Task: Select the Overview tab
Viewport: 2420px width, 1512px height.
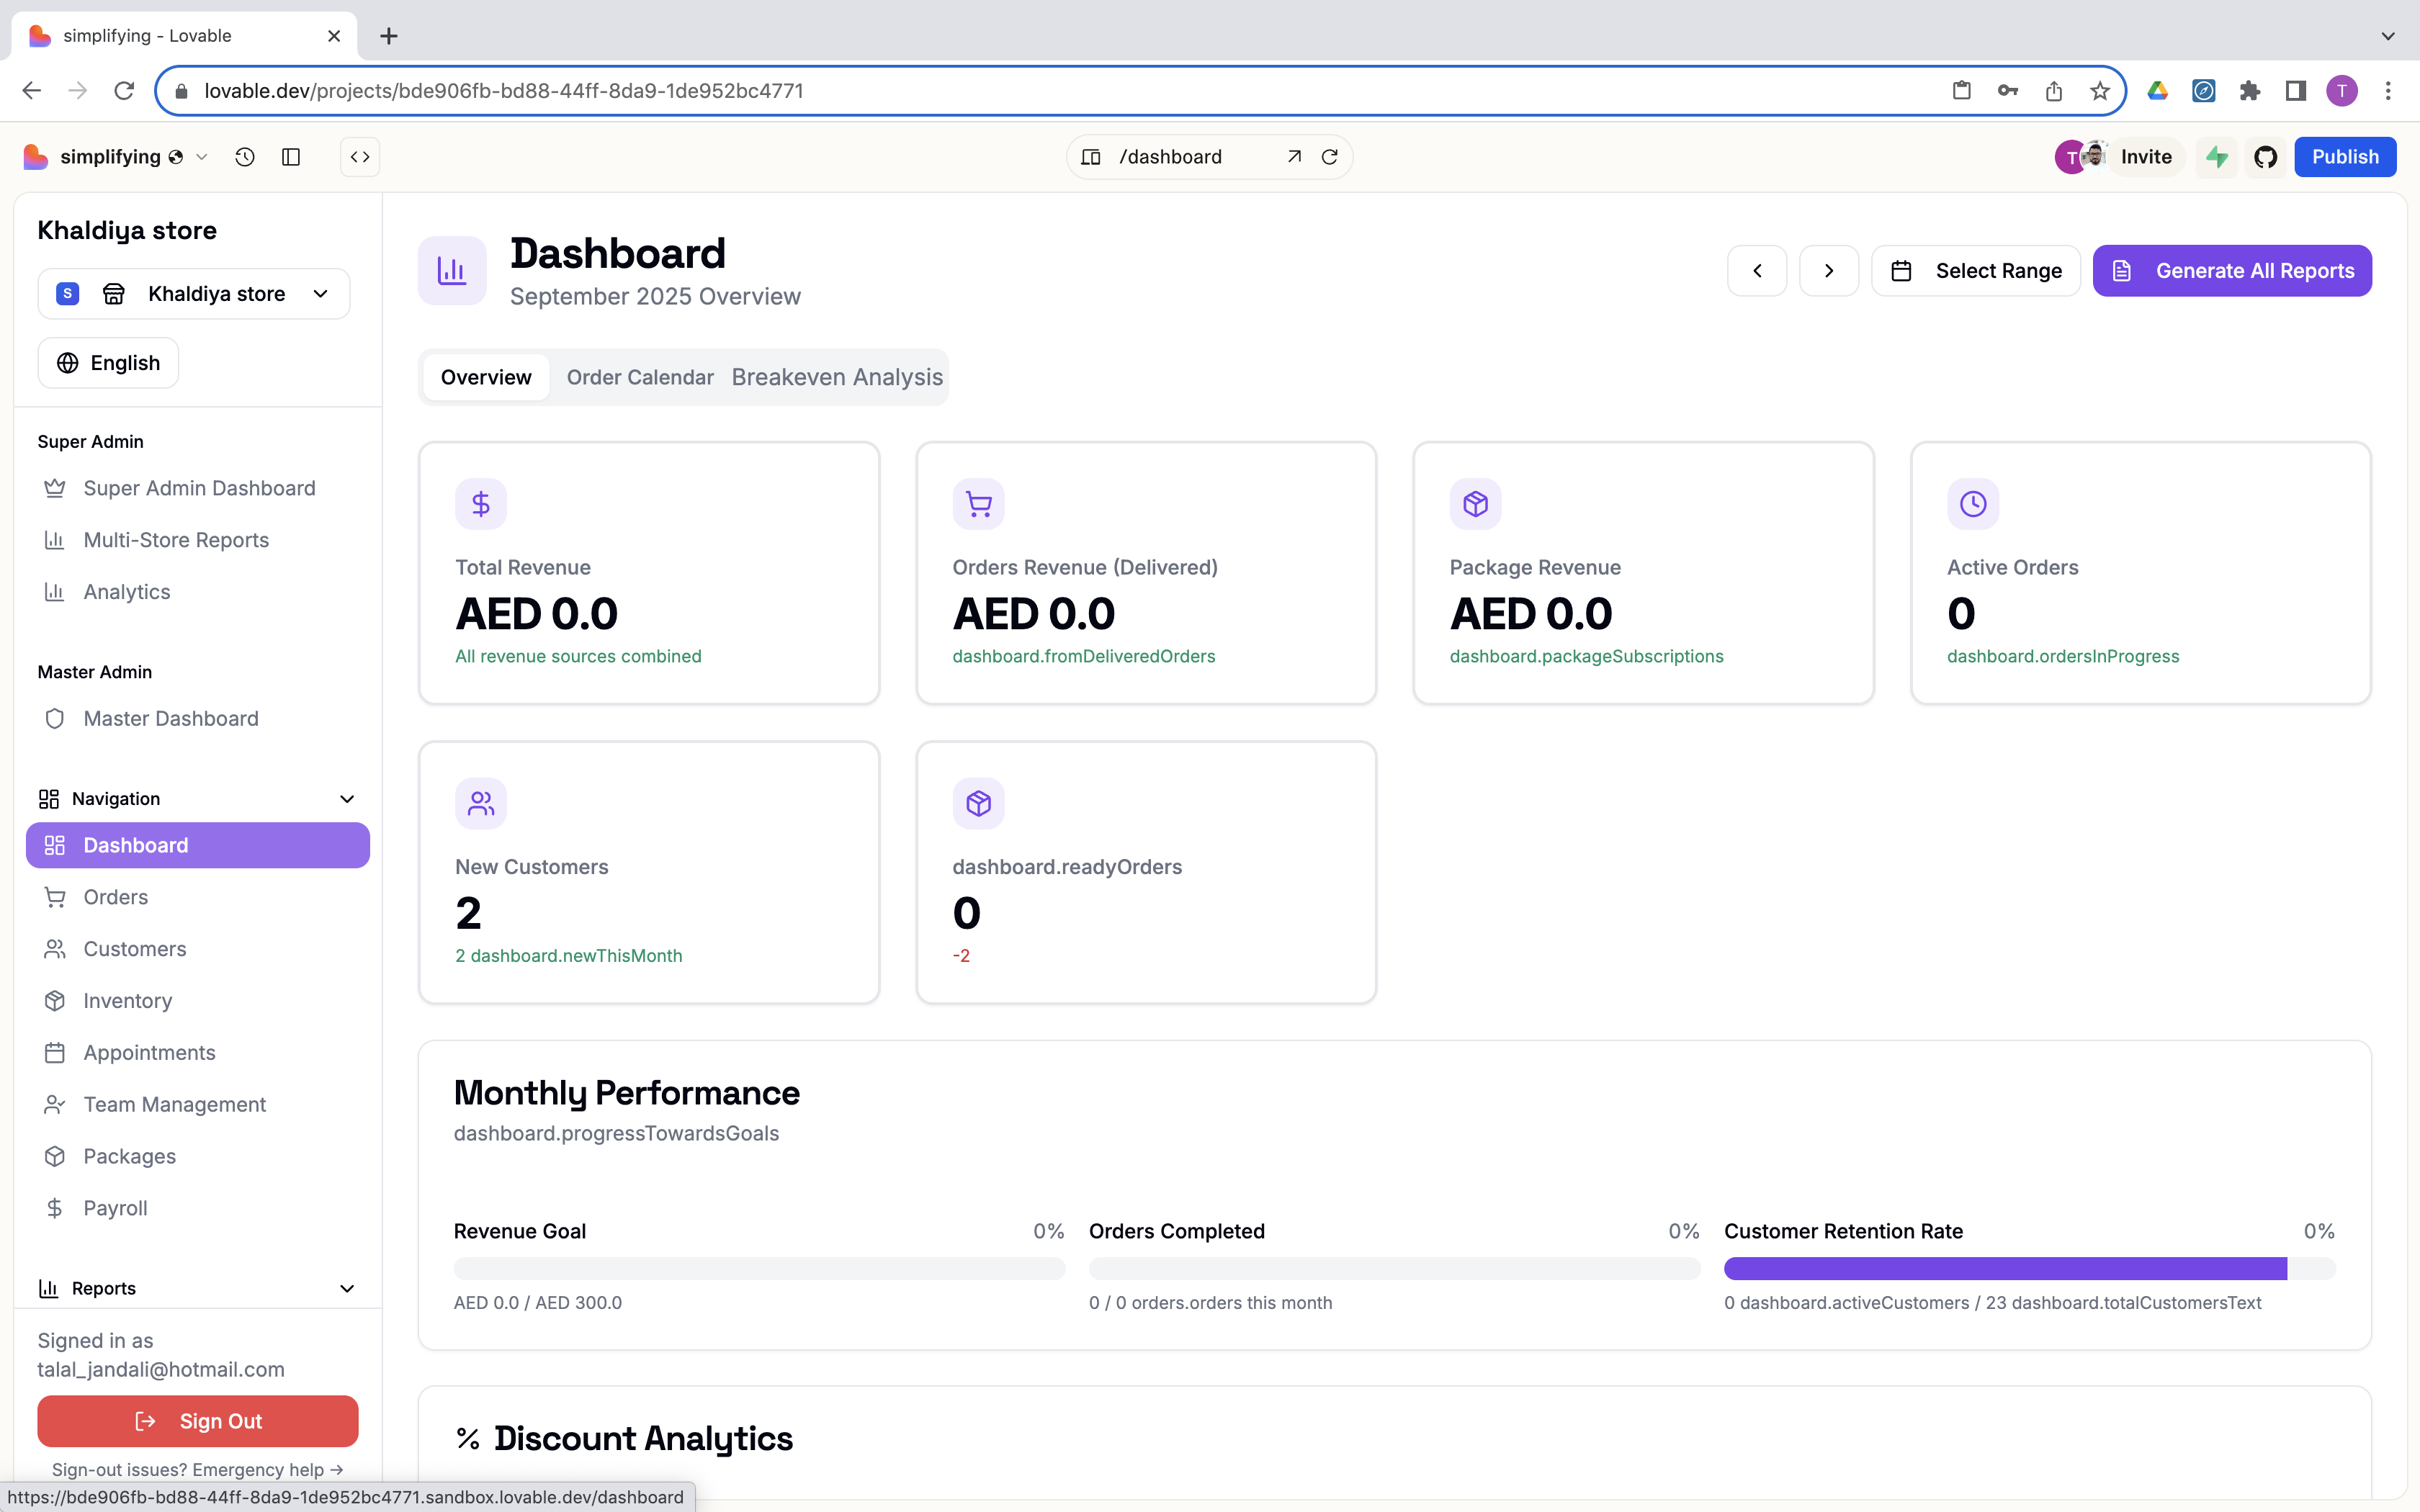Action: (486, 377)
